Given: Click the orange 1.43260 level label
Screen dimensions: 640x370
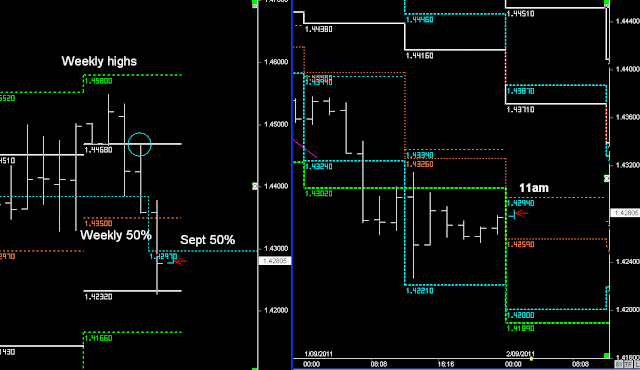Looking at the screenshot, I should 419,164.
